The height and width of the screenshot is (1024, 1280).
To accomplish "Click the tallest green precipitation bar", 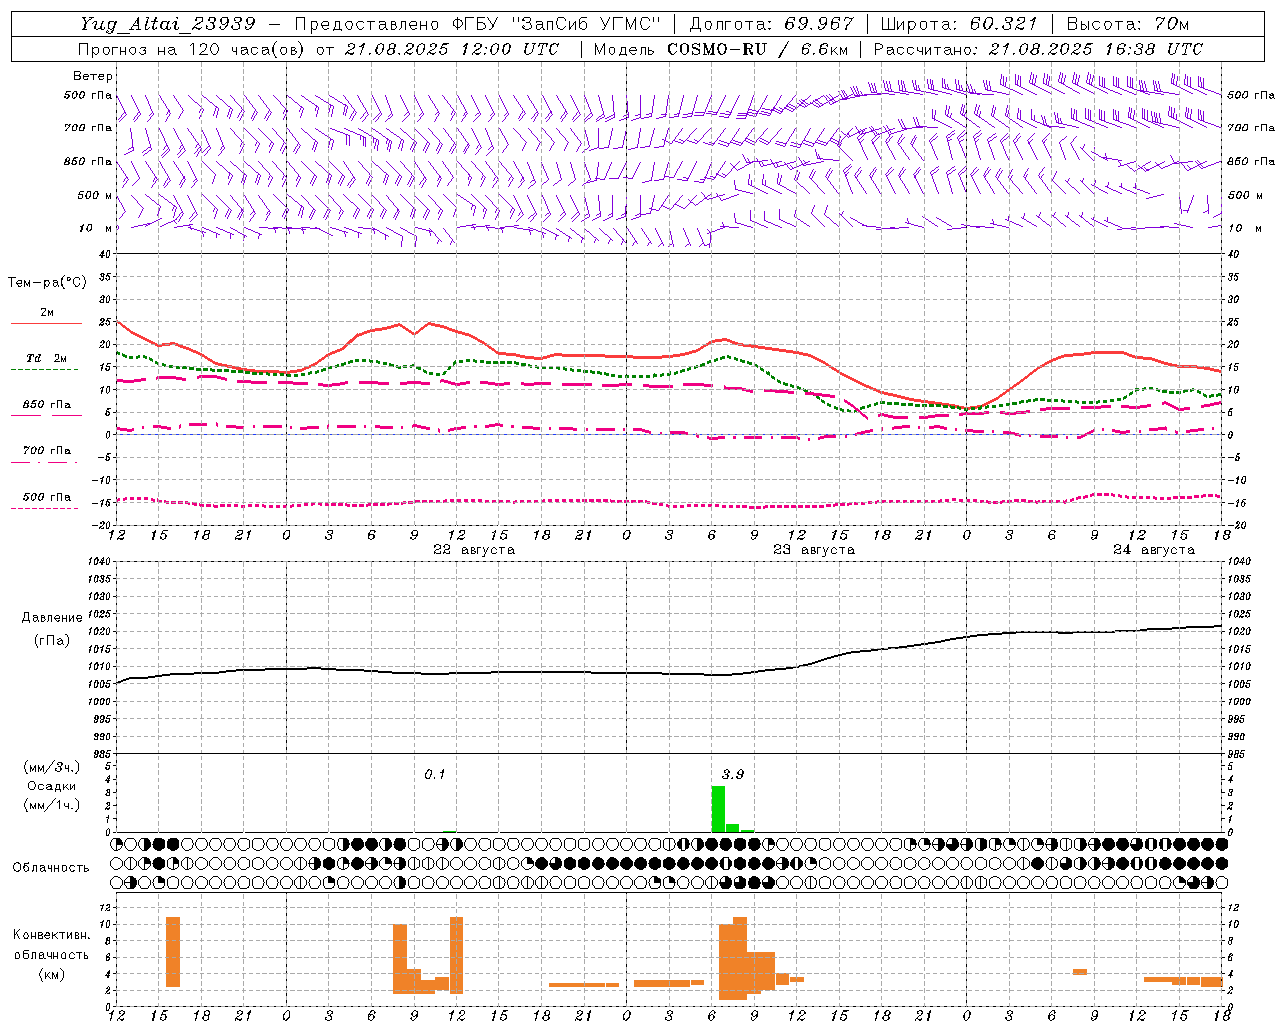I will pos(718,809).
